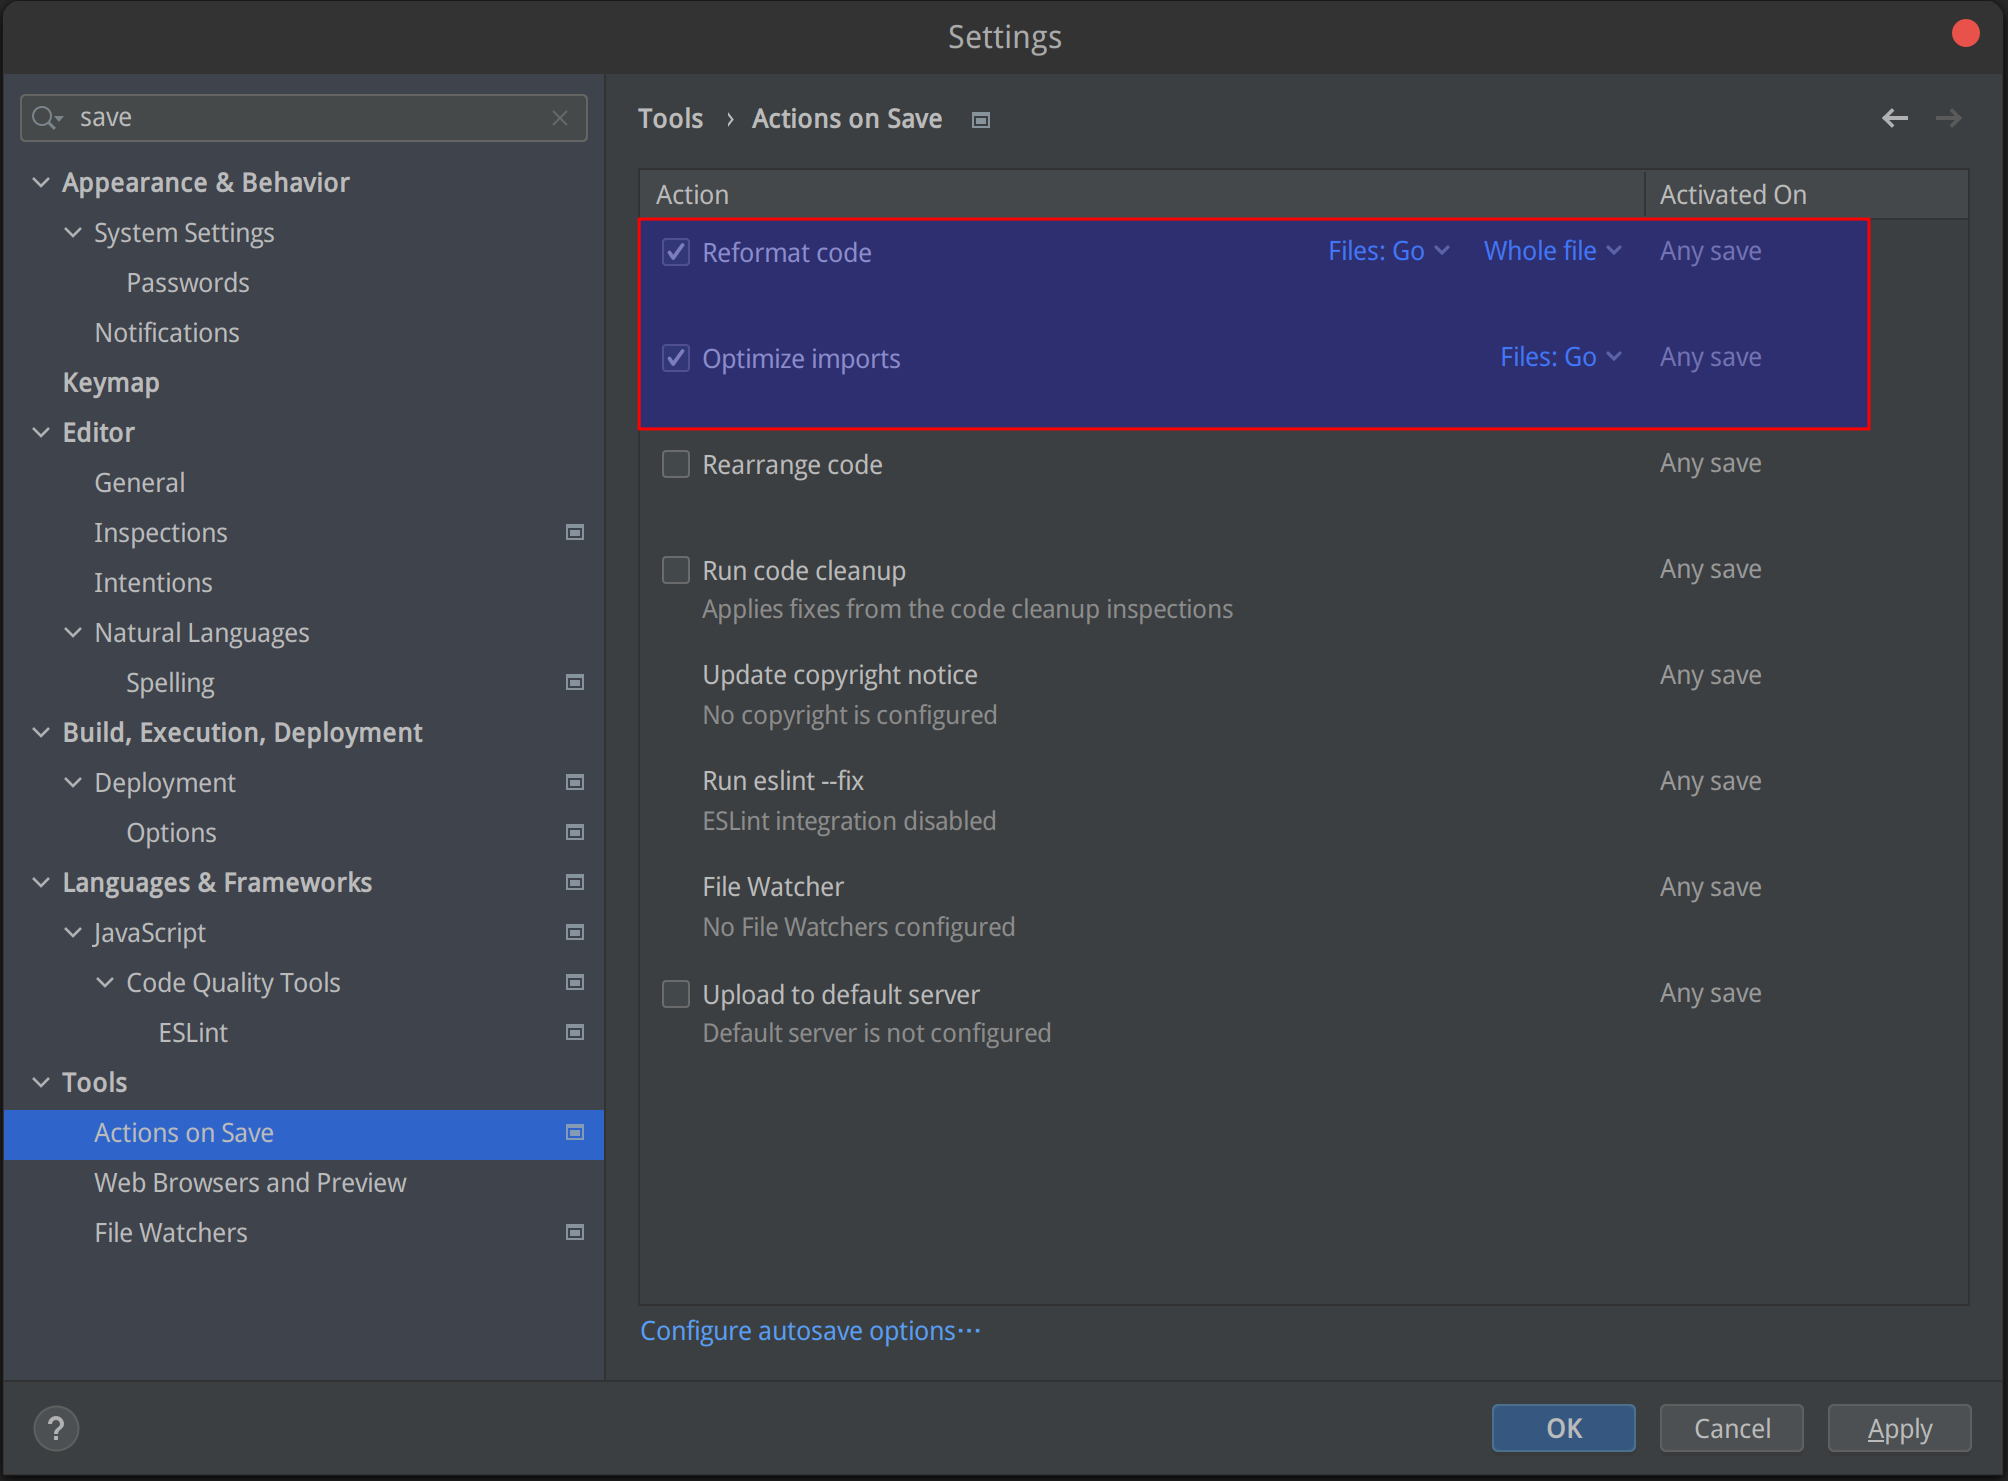Open Files: Go dropdown for Optimize imports
The height and width of the screenshot is (1481, 2008).
1560,357
